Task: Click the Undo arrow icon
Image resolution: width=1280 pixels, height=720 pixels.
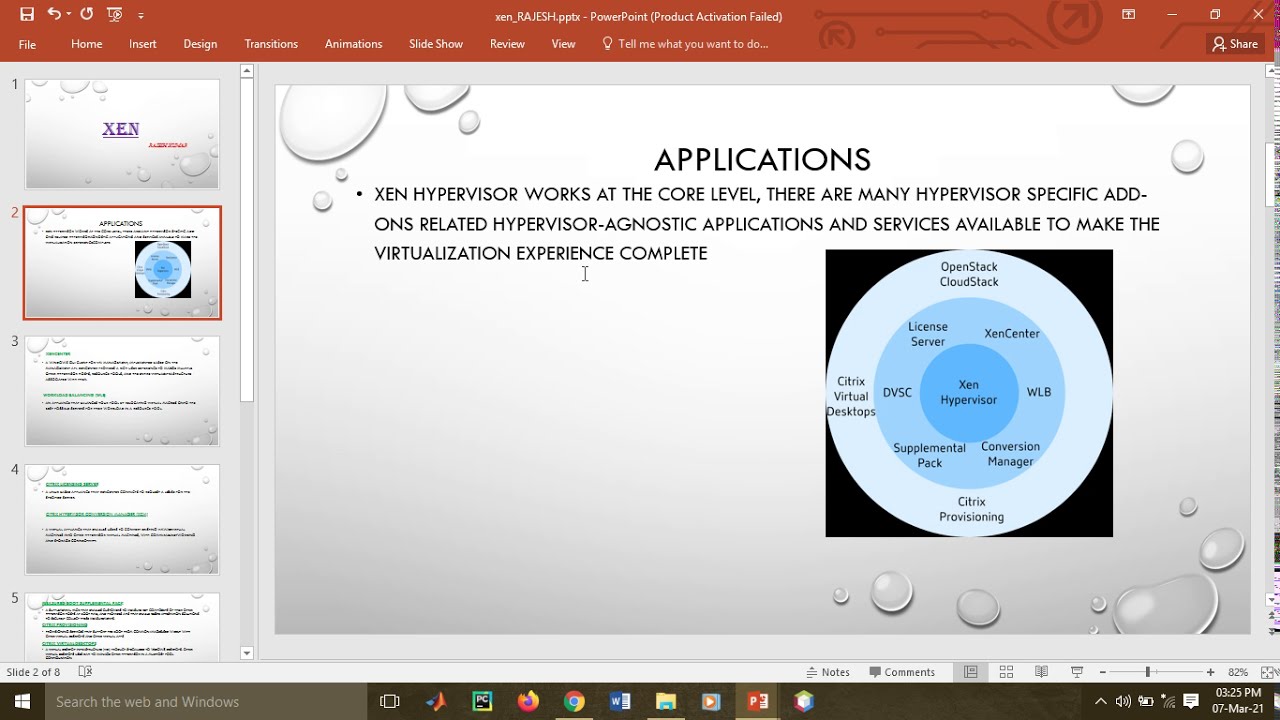Action: pyautogui.click(x=54, y=14)
